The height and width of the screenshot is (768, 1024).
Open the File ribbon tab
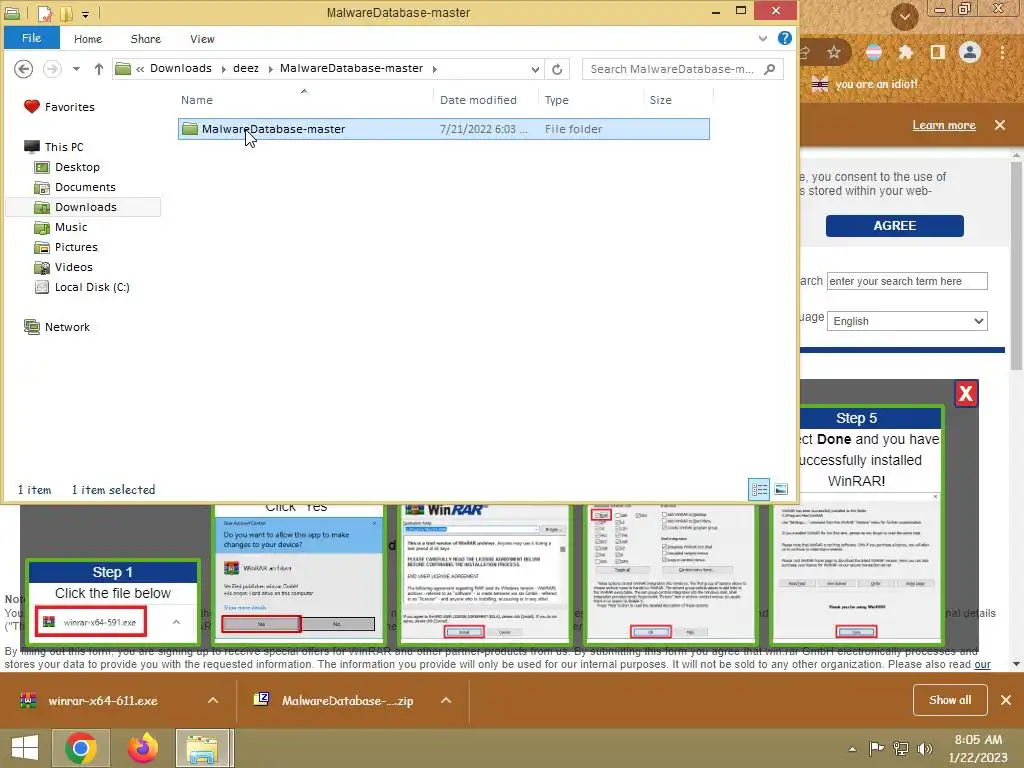(x=31, y=38)
